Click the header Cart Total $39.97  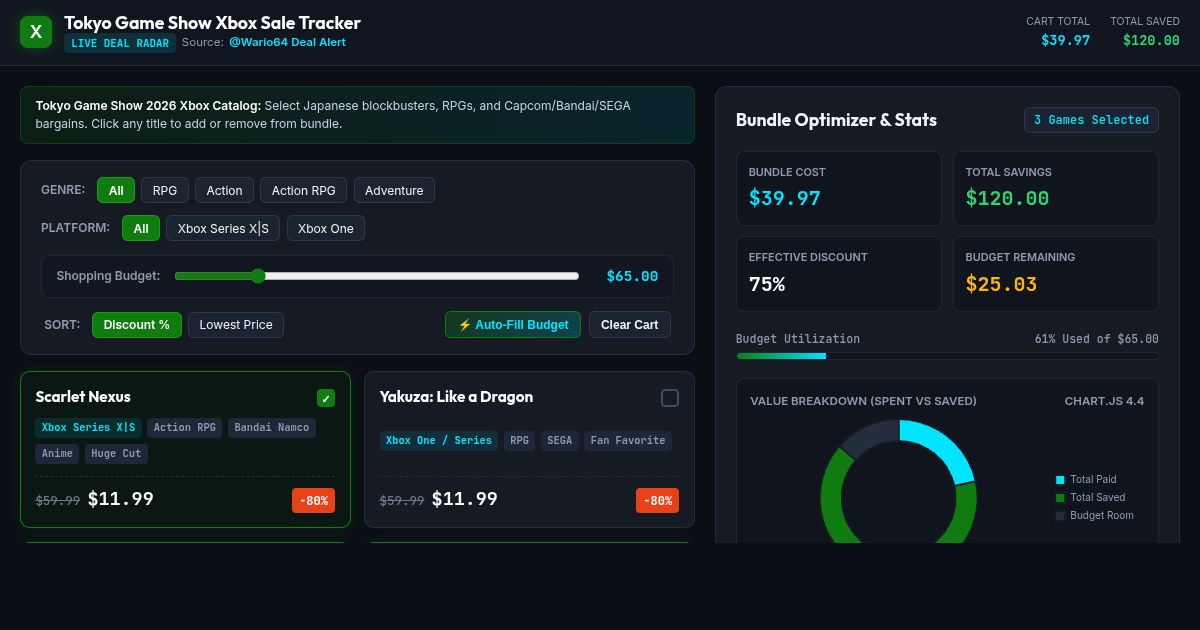pyautogui.click(x=1065, y=40)
